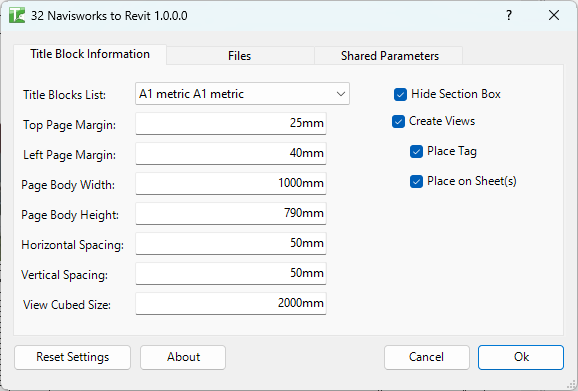Close the Navisworks to Revit dialog
Screen dimensions: 578x391
click(x=554, y=15)
